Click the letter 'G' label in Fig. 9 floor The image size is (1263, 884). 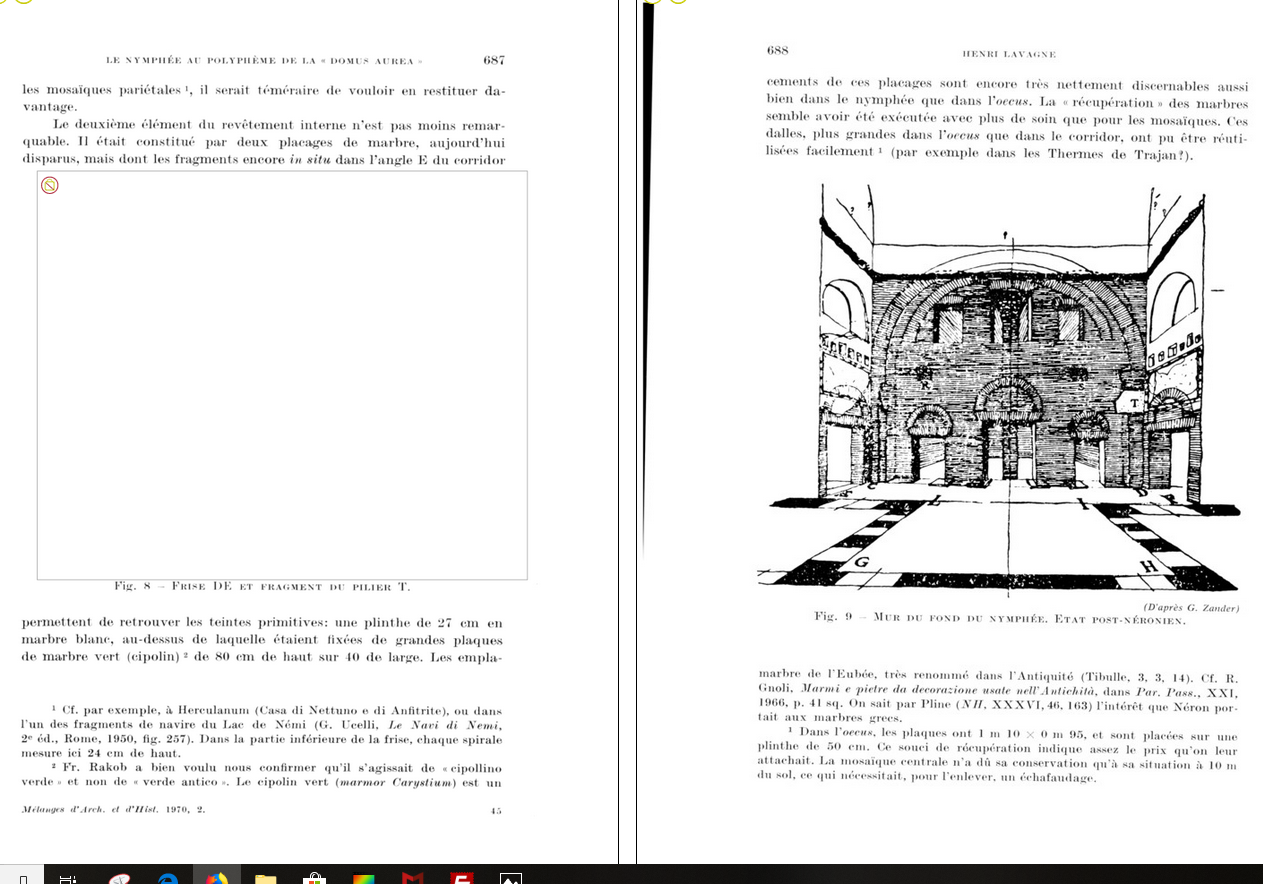coord(861,561)
